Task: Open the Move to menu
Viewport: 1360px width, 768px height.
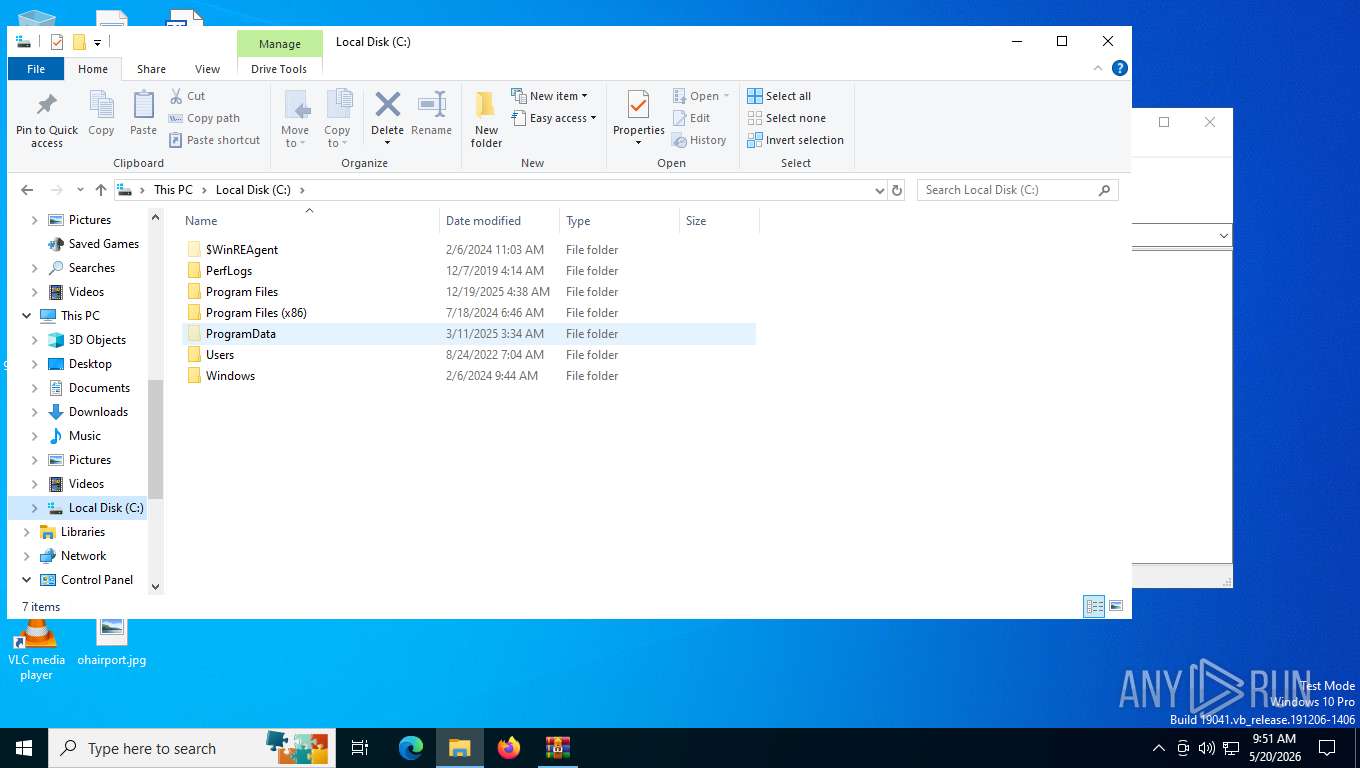Action: pos(295,119)
